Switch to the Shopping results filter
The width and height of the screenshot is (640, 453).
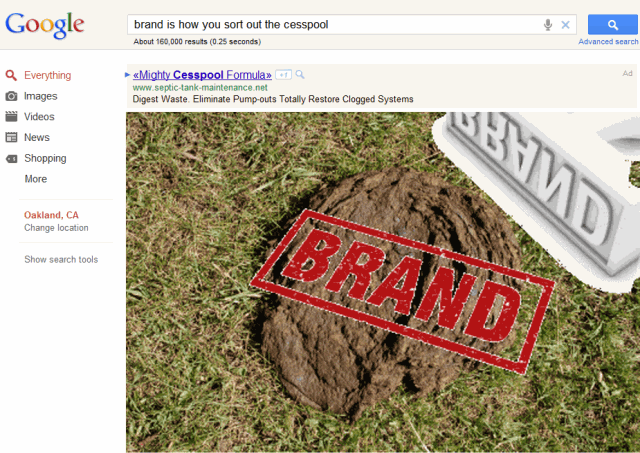click(x=45, y=158)
